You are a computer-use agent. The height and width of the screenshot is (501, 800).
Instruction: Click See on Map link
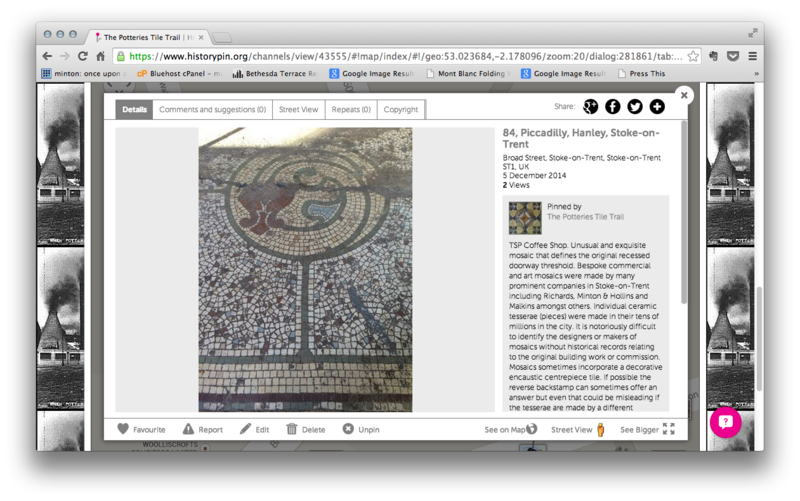[x=510, y=430]
